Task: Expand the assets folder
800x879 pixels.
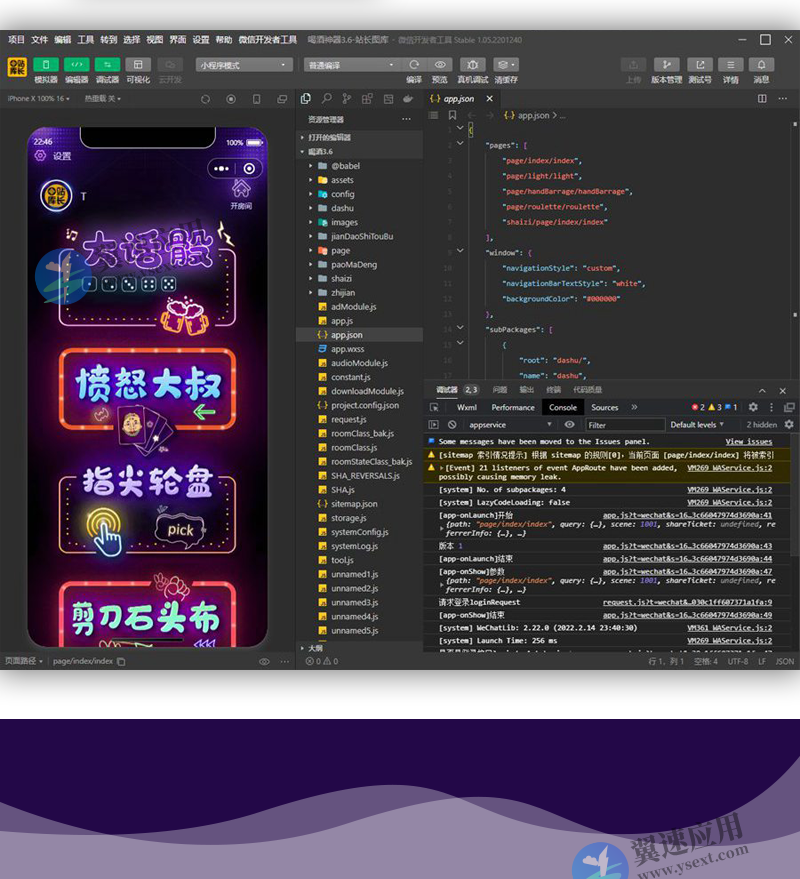Action: (342, 180)
